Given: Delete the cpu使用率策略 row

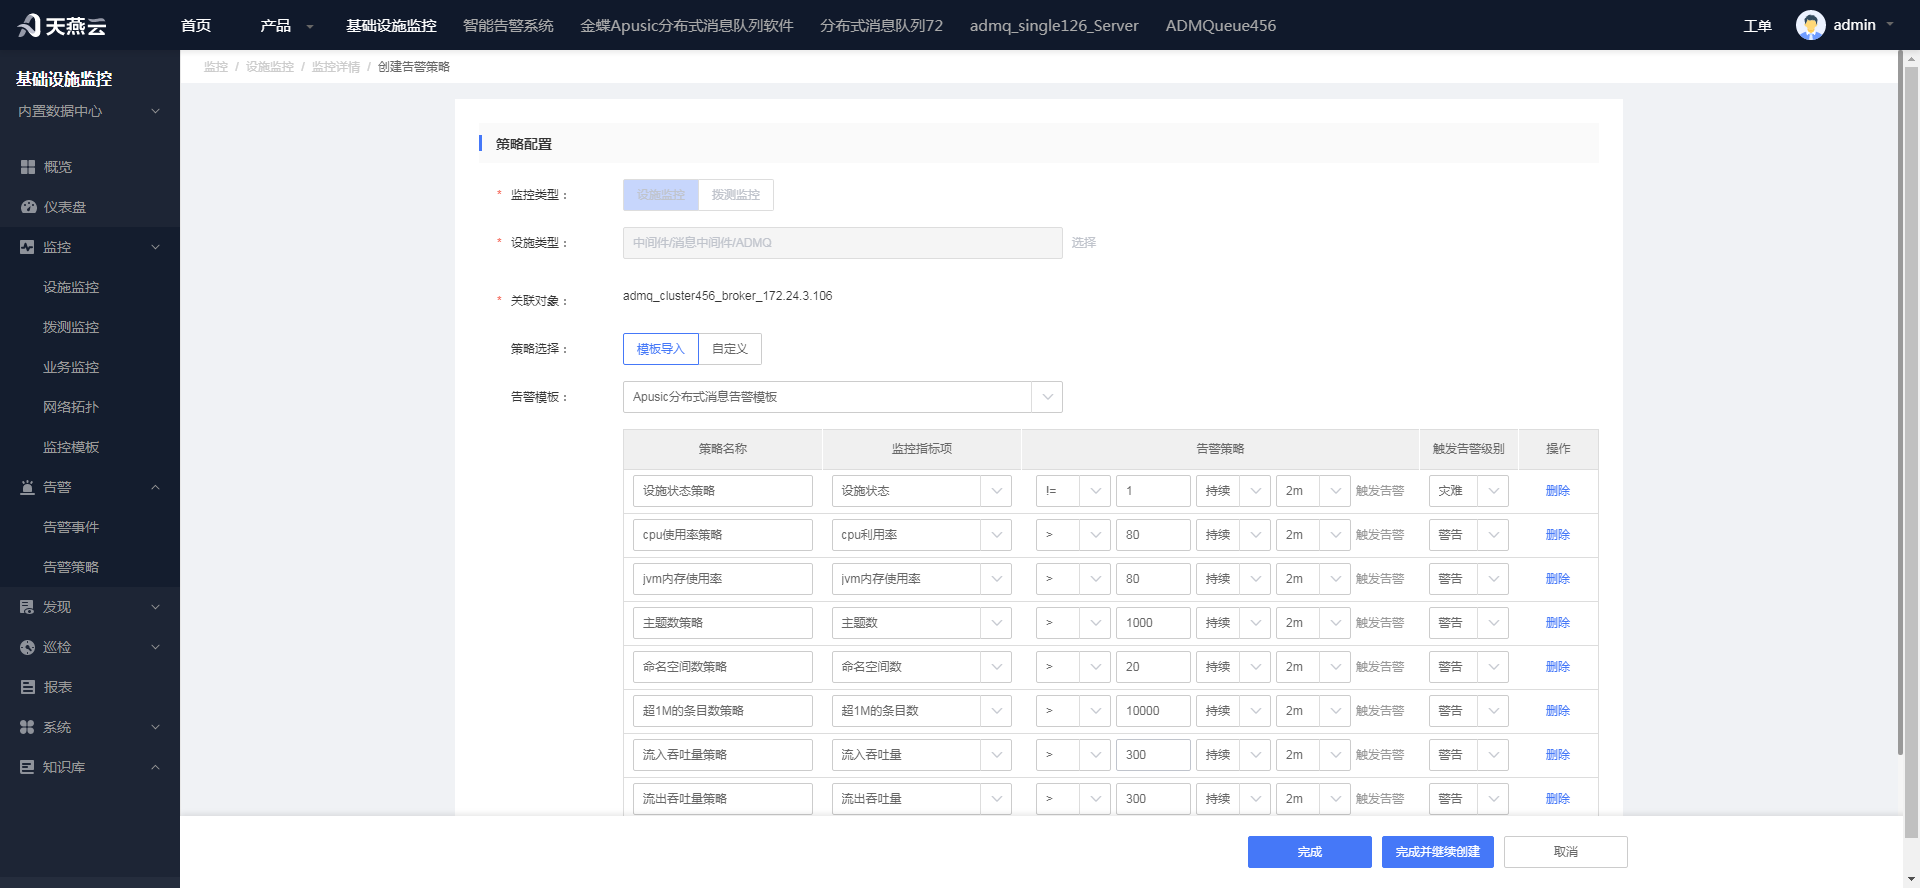Looking at the screenshot, I should (1558, 535).
